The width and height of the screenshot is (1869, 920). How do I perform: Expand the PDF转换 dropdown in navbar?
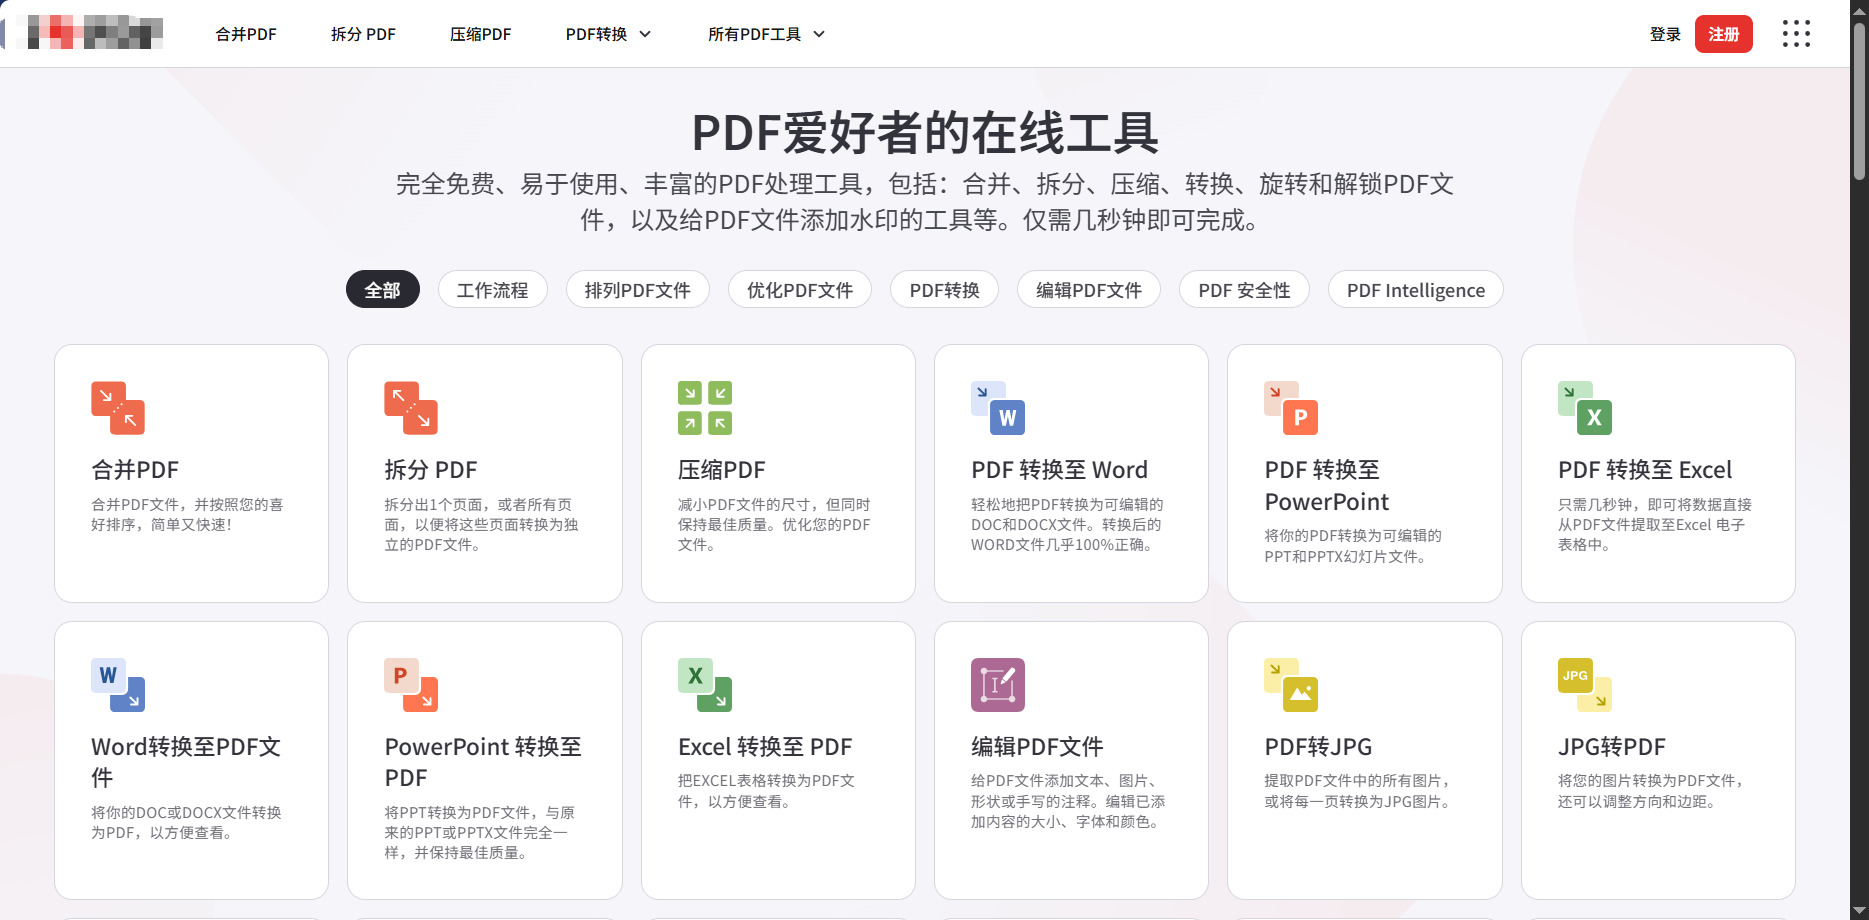(x=608, y=34)
